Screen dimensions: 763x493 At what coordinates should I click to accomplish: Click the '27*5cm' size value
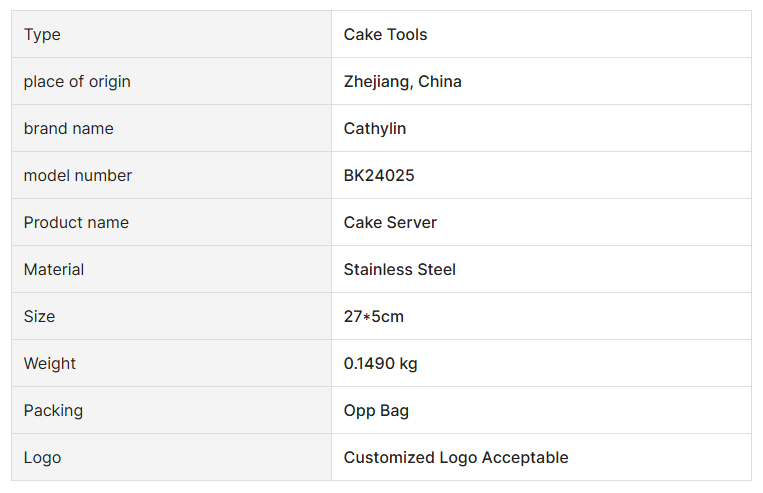point(373,317)
